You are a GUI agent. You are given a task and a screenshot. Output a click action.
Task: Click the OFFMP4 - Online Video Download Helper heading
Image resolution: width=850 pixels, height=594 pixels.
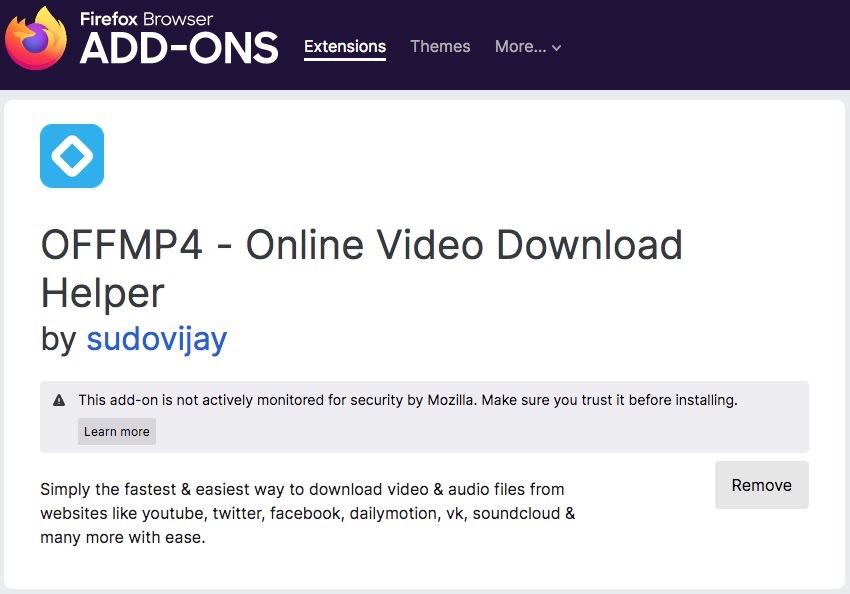point(362,268)
